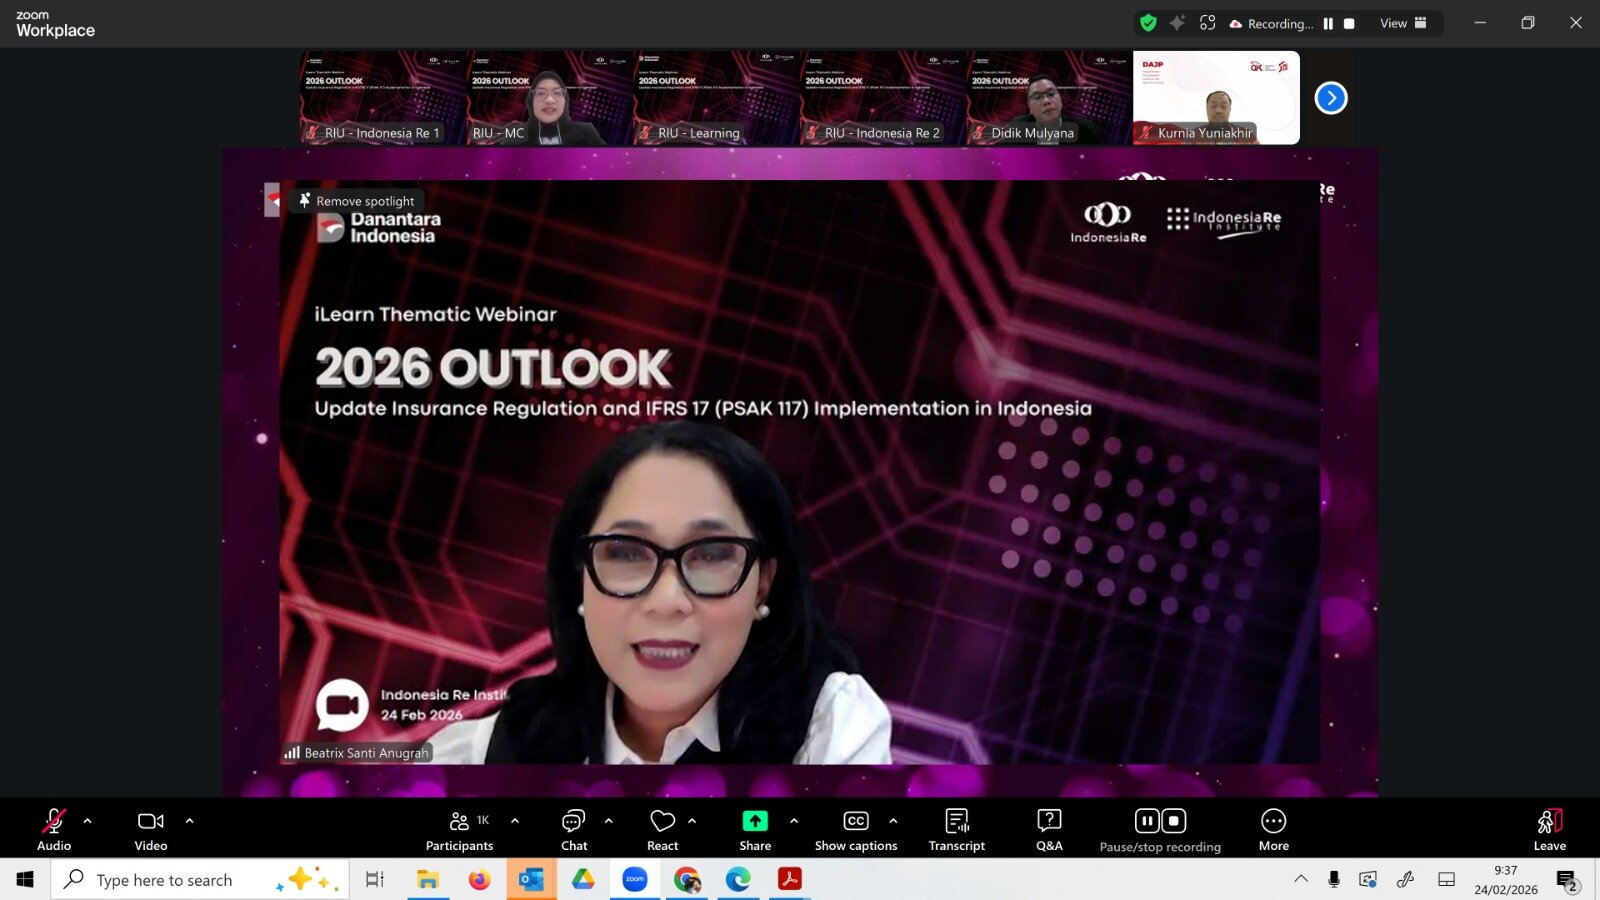Unmute the Audio microphone
Image resolution: width=1600 pixels, height=900 pixels.
54,830
